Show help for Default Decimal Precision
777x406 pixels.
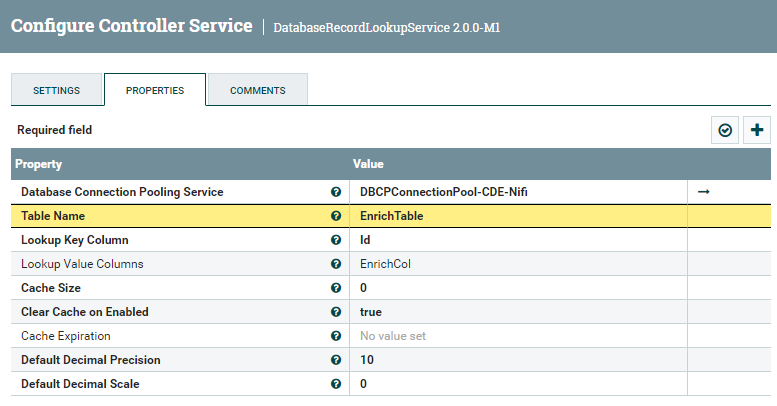coord(336,360)
